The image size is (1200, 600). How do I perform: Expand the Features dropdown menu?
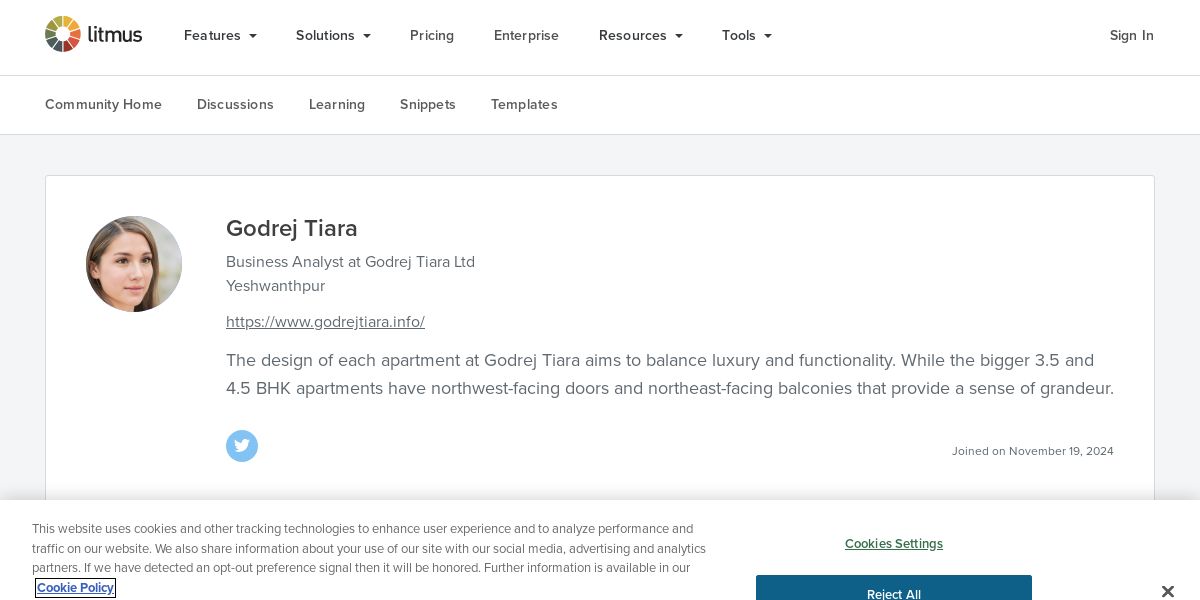tap(220, 35)
